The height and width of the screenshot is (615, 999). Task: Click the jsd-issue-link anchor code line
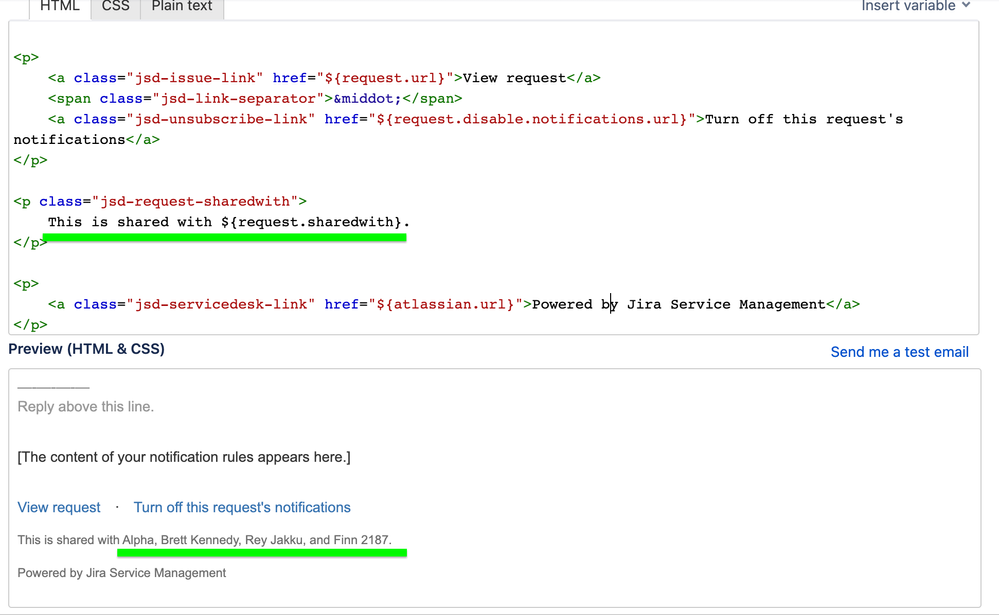pyautogui.click(x=324, y=78)
